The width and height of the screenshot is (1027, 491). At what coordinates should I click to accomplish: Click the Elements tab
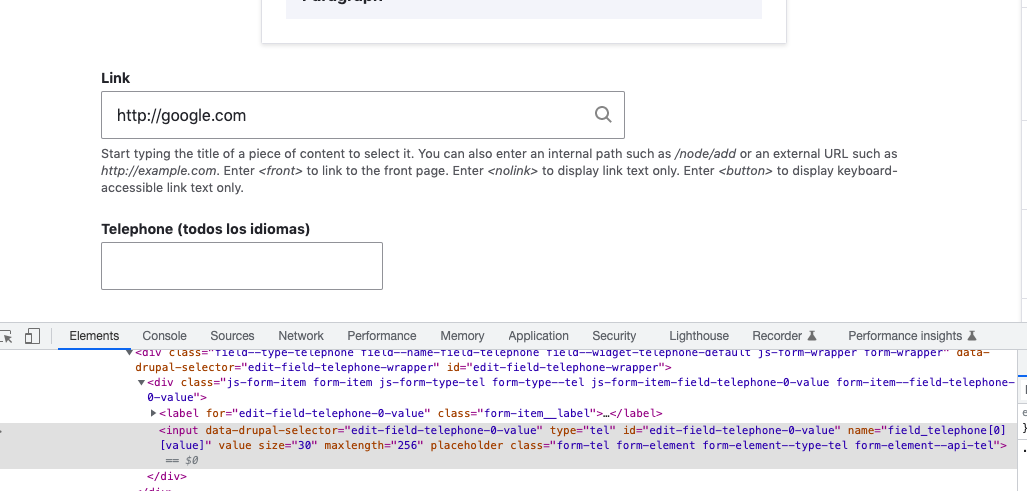click(95, 336)
